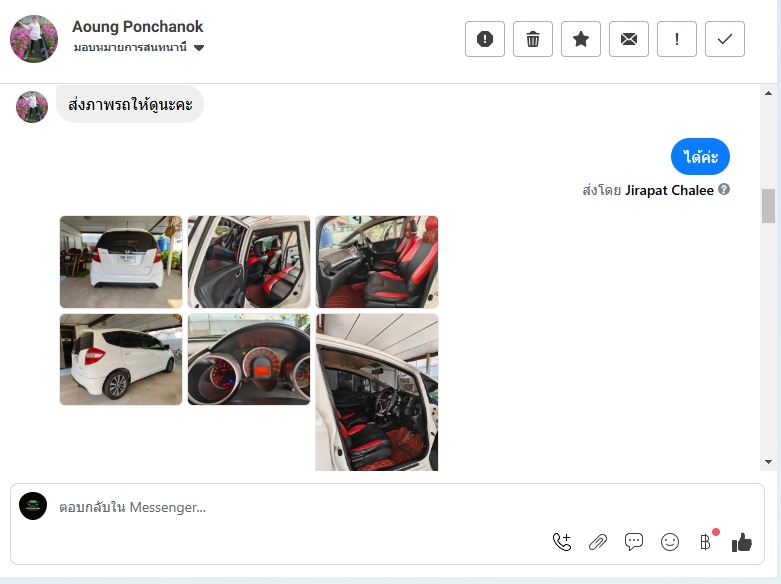Screen dimensions: 781x584
Task: Click the scrollbar down arrow
Action: pos(768,462)
